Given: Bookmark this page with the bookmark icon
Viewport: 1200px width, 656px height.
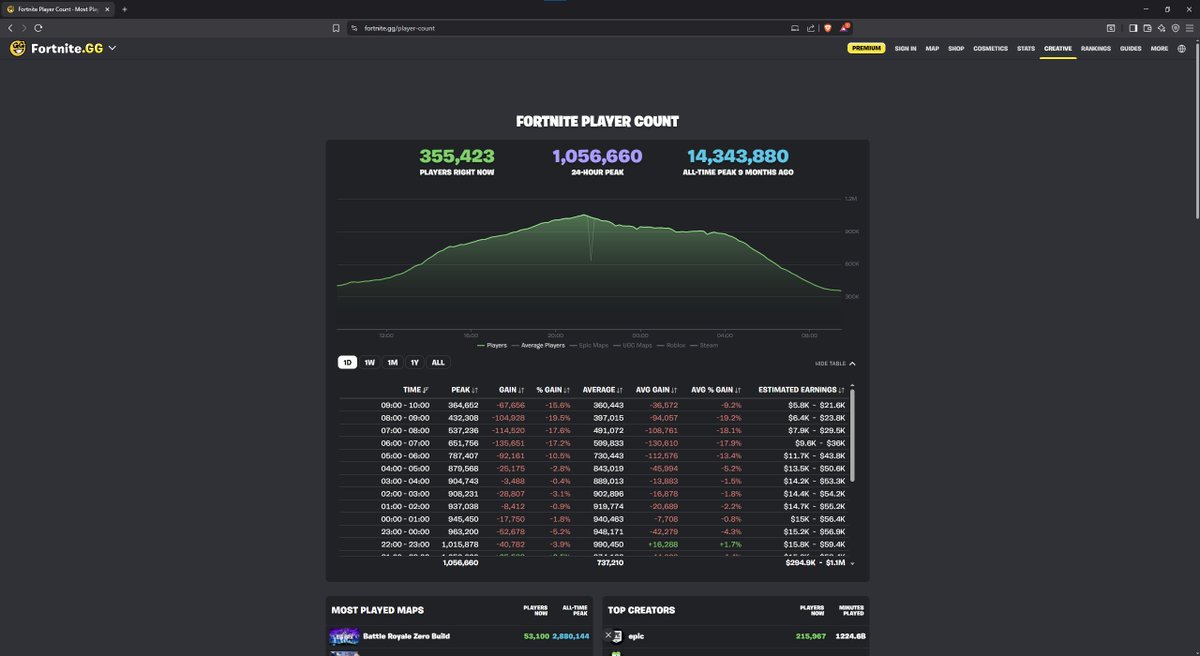Looking at the screenshot, I should pyautogui.click(x=336, y=28).
